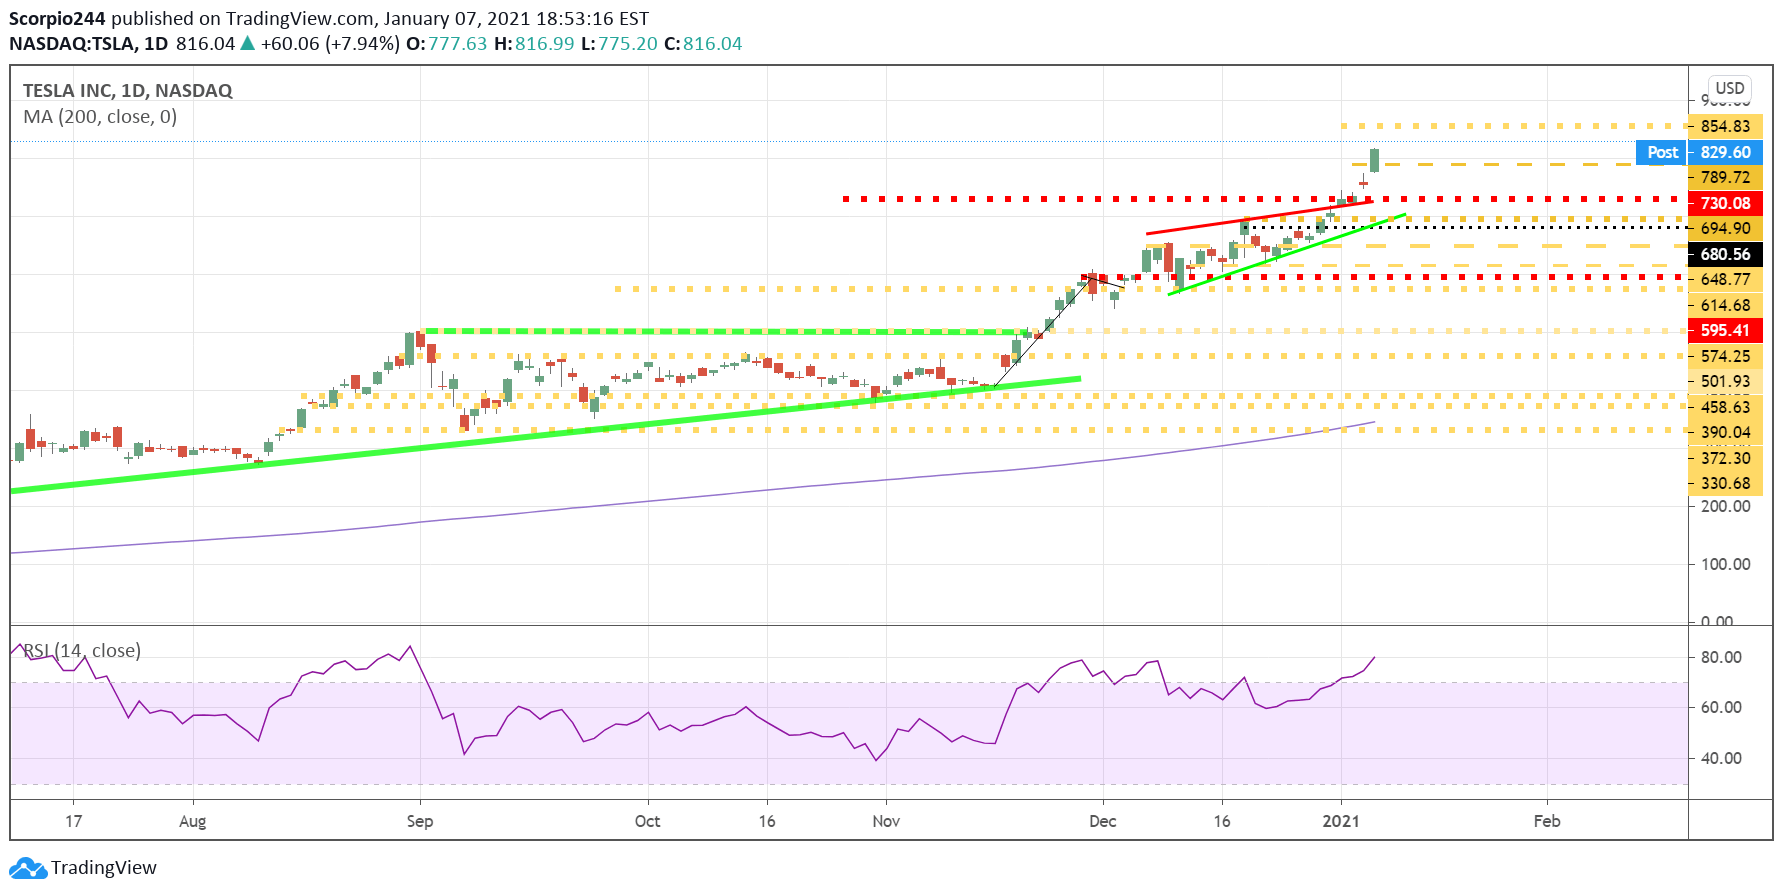The height and width of the screenshot is (895, 1783).
Task: Select the 501.93 price level label
Action: coord(1726,381)
